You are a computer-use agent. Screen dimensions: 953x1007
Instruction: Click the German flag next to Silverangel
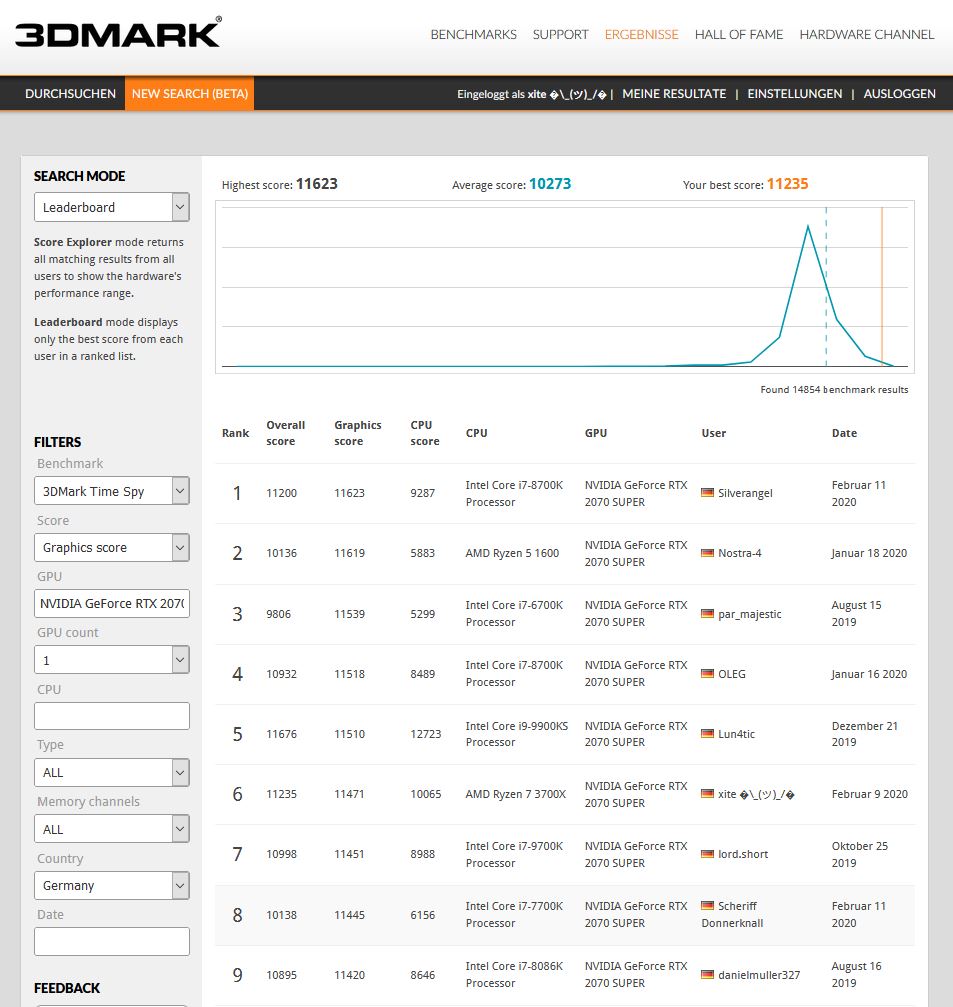click(x=707, y=493)
